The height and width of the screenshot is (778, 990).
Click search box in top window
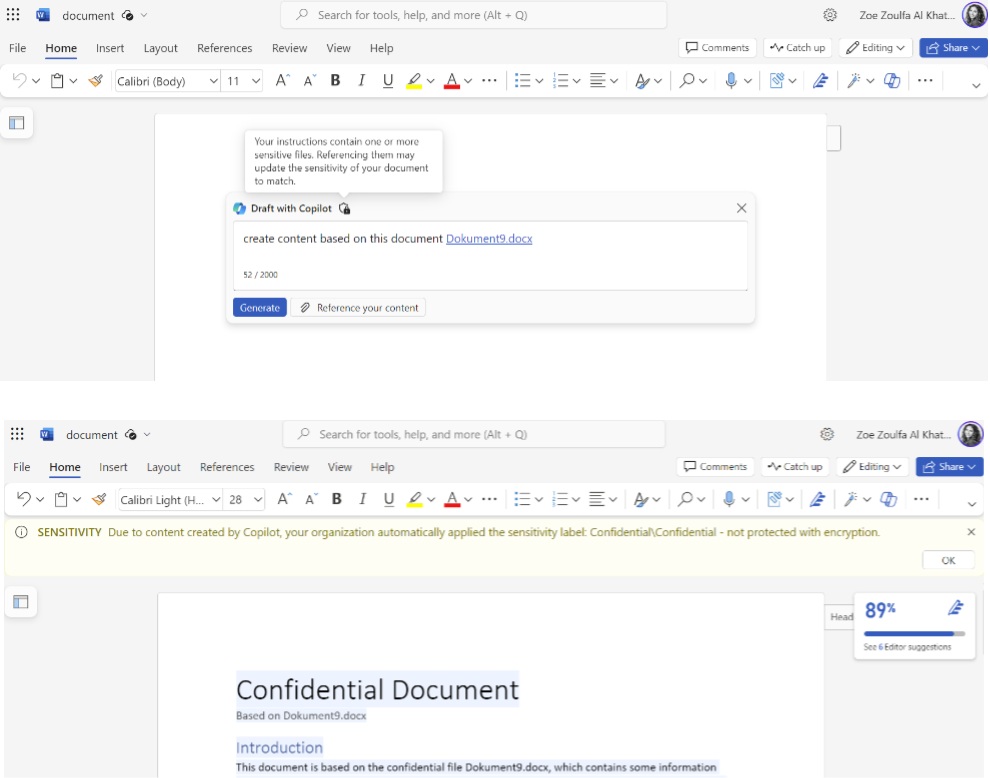[x=474, y=15]
